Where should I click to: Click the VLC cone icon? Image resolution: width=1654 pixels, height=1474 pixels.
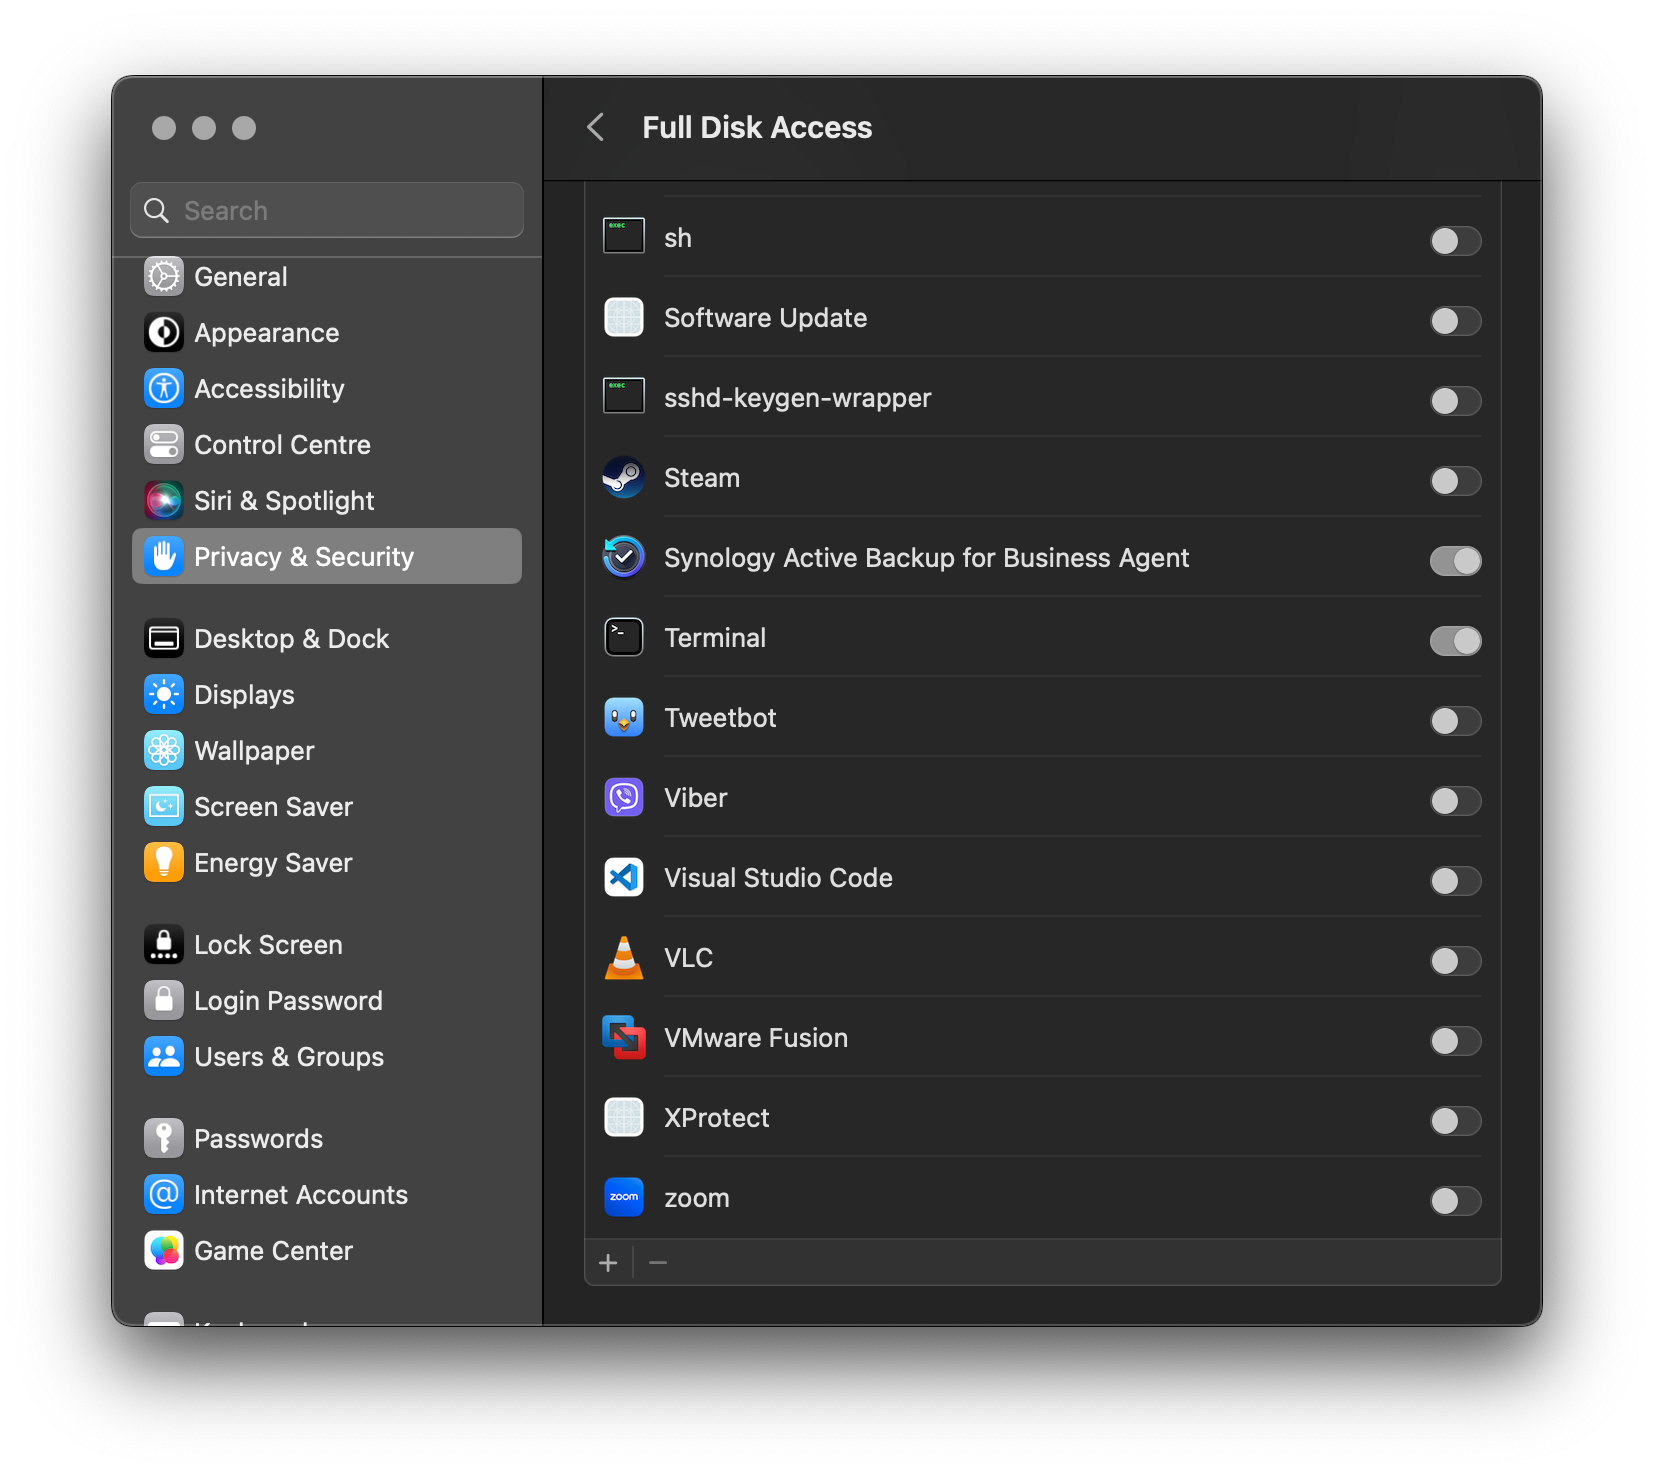pos(624,958)
